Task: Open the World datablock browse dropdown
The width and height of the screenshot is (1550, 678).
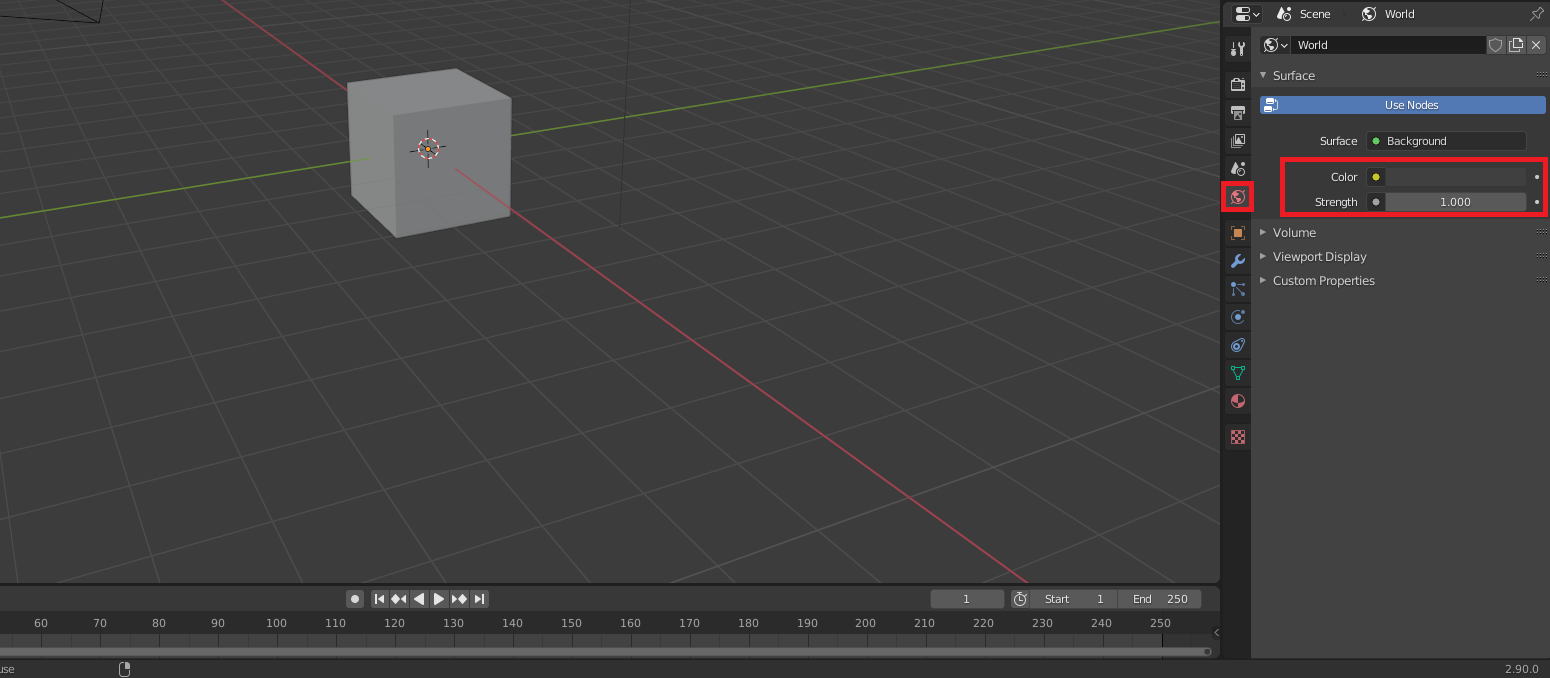Action: [1275, 45]
